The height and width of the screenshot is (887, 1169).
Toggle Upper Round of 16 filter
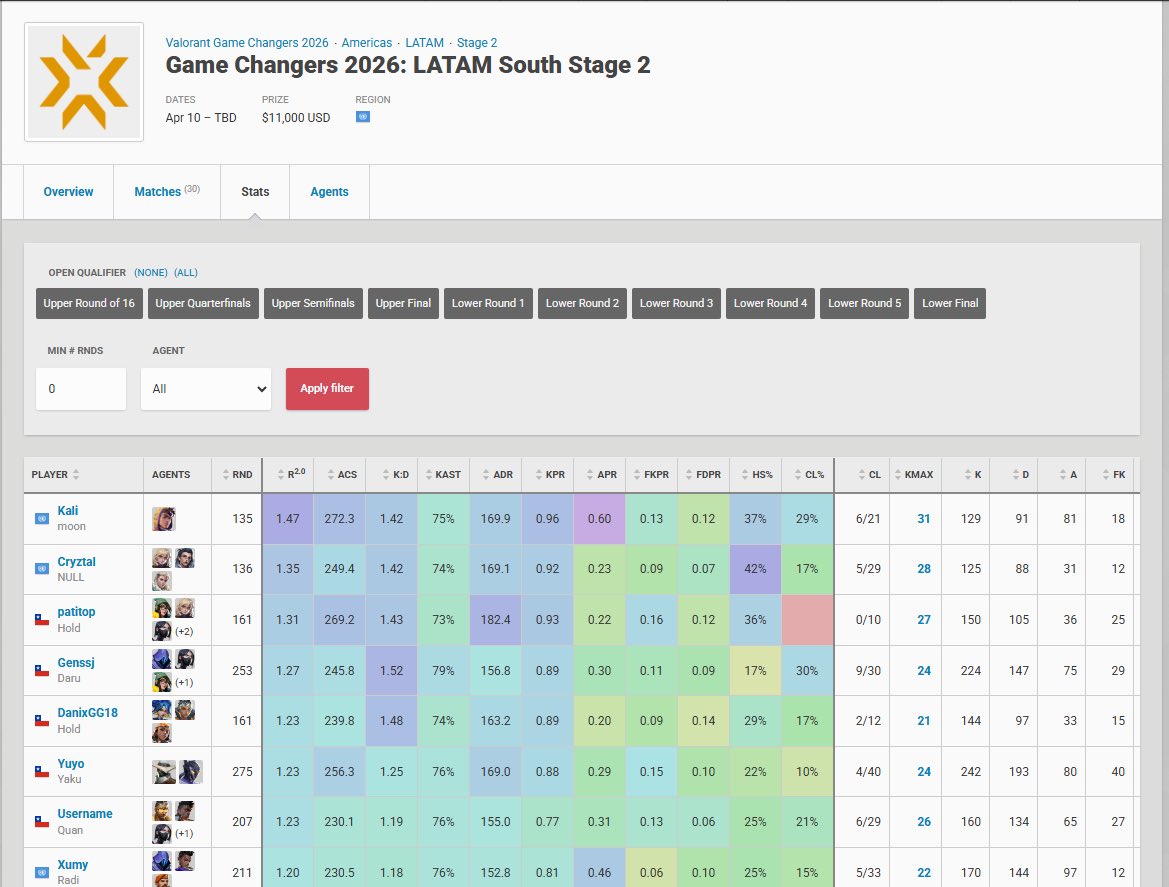click(x=89, y=303)
